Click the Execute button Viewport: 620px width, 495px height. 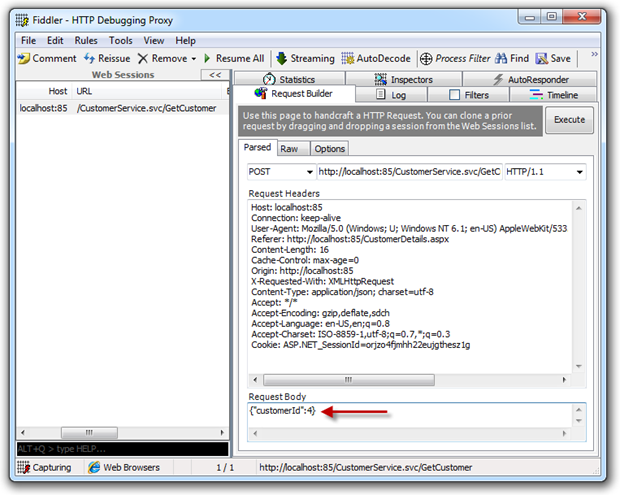(569, 120)
